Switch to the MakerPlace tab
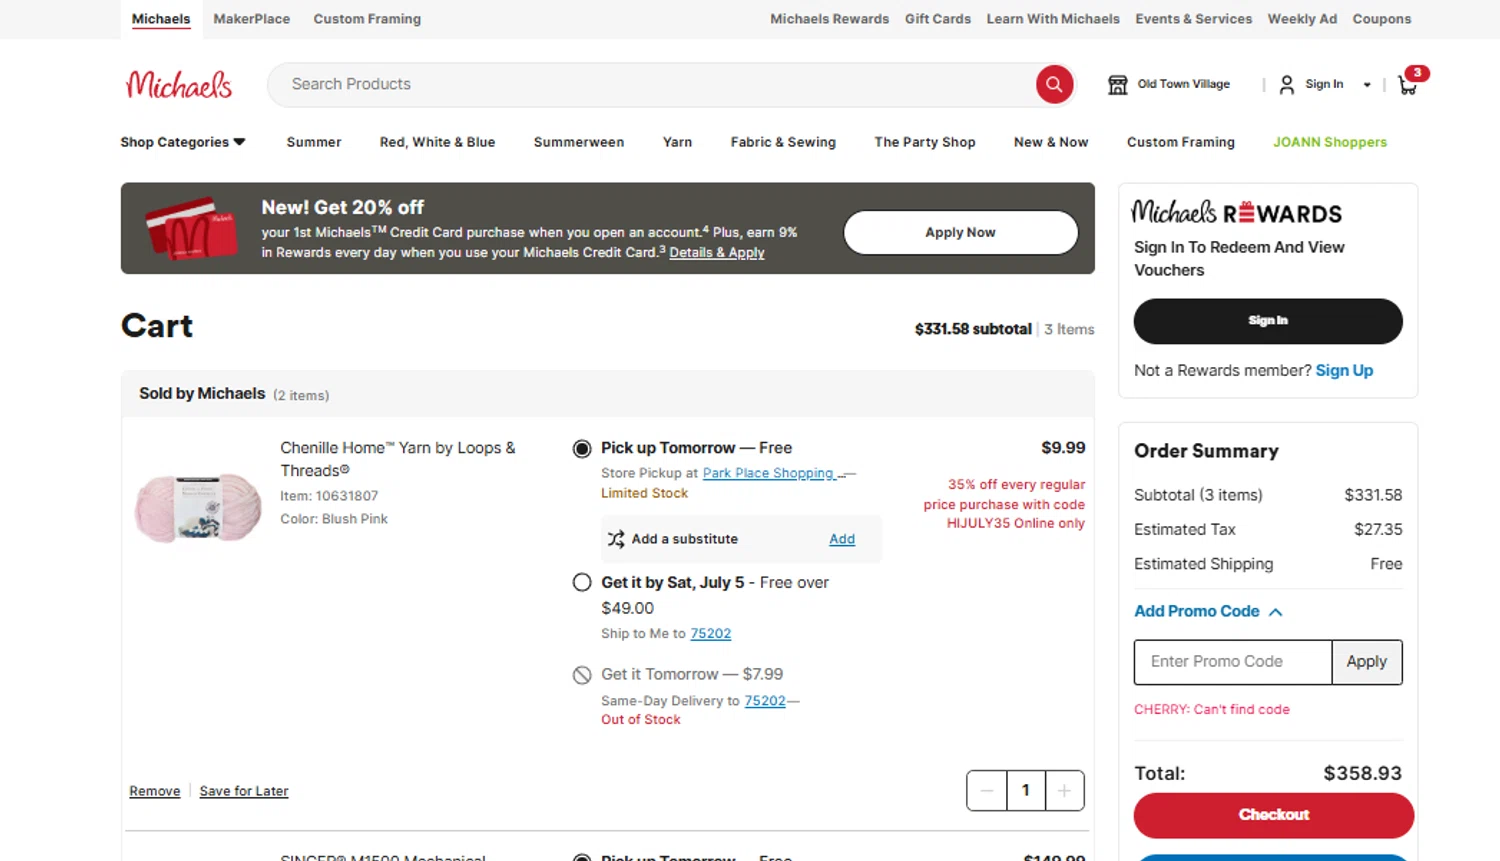This screenshot has height=861, width=1500. coord(252,19)
